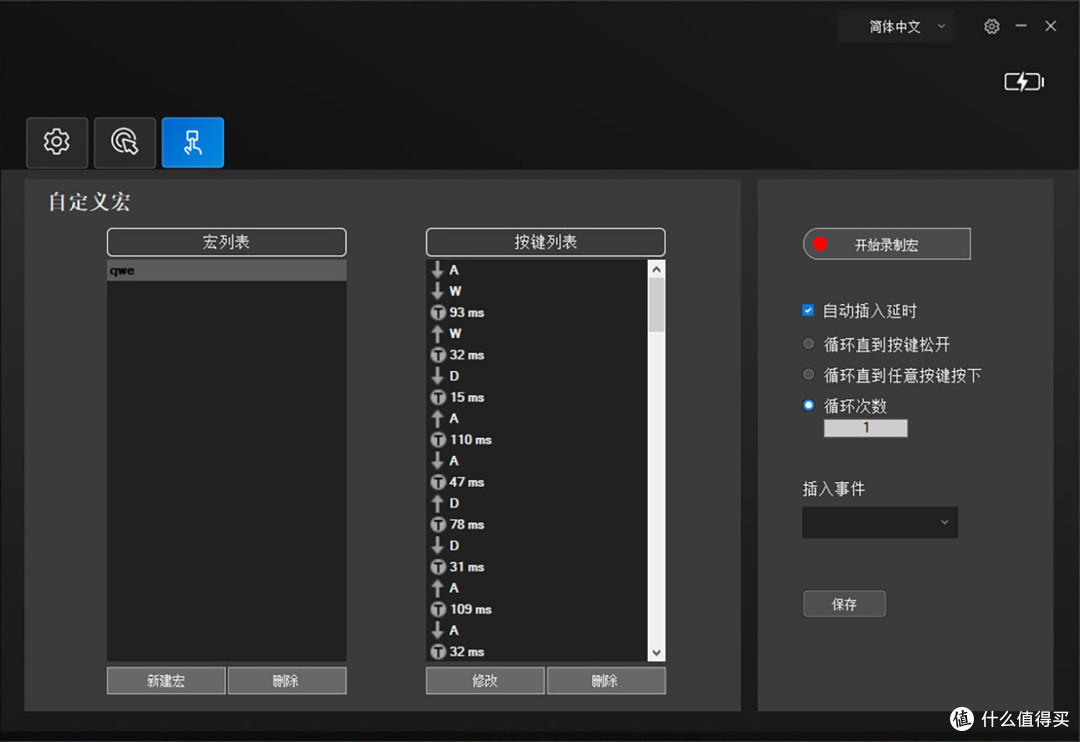The height and width of the screenshot is (742, 1080).
Task: Click the timer icon beside 110 ms
Action: click(x=438, y=440)
